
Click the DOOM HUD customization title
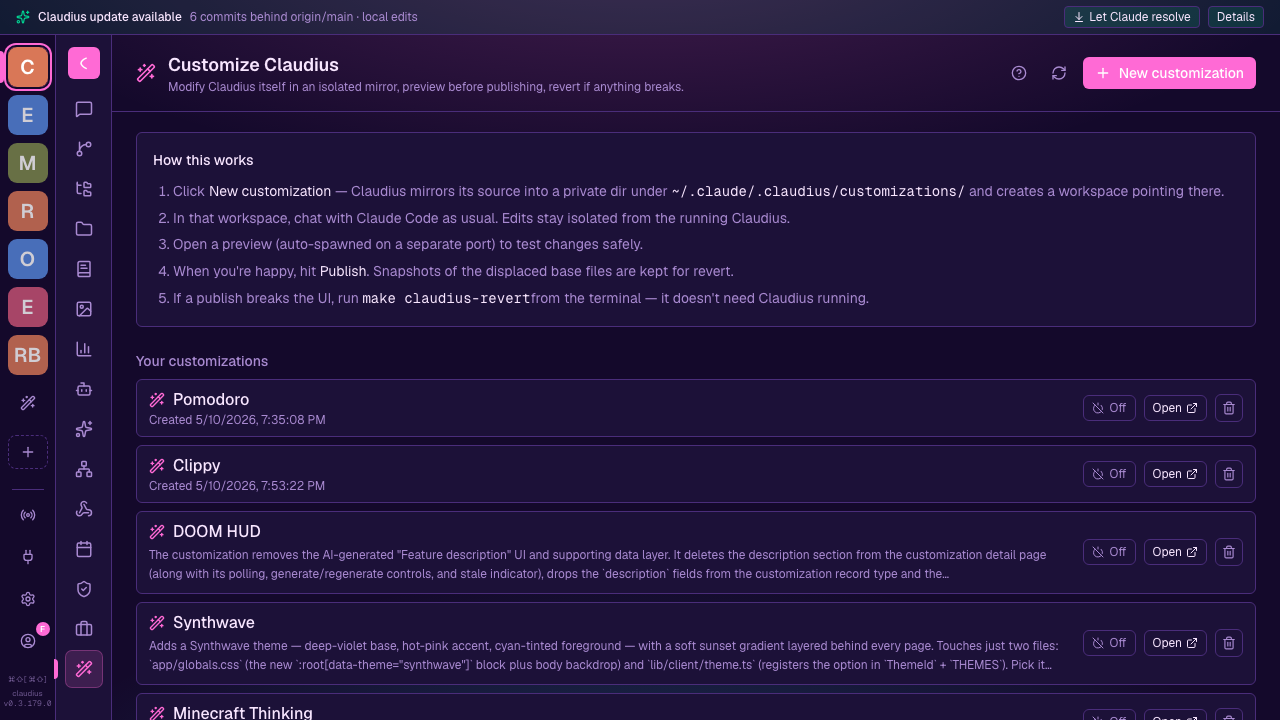coord(217,532)
